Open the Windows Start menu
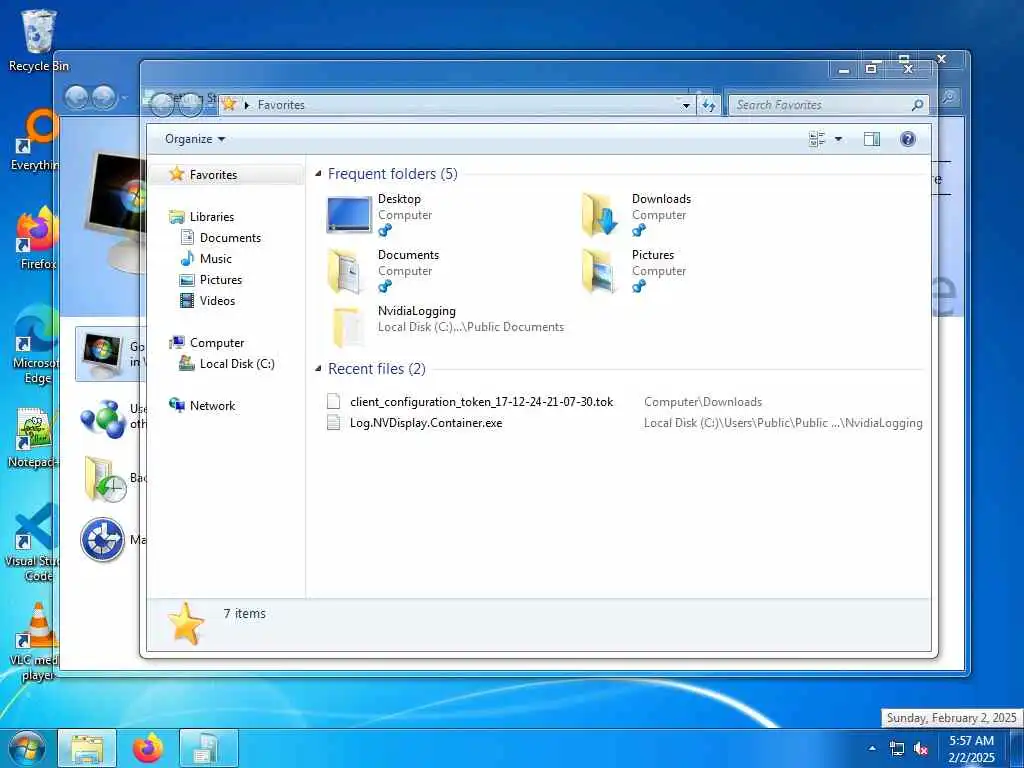 point(26,748)
